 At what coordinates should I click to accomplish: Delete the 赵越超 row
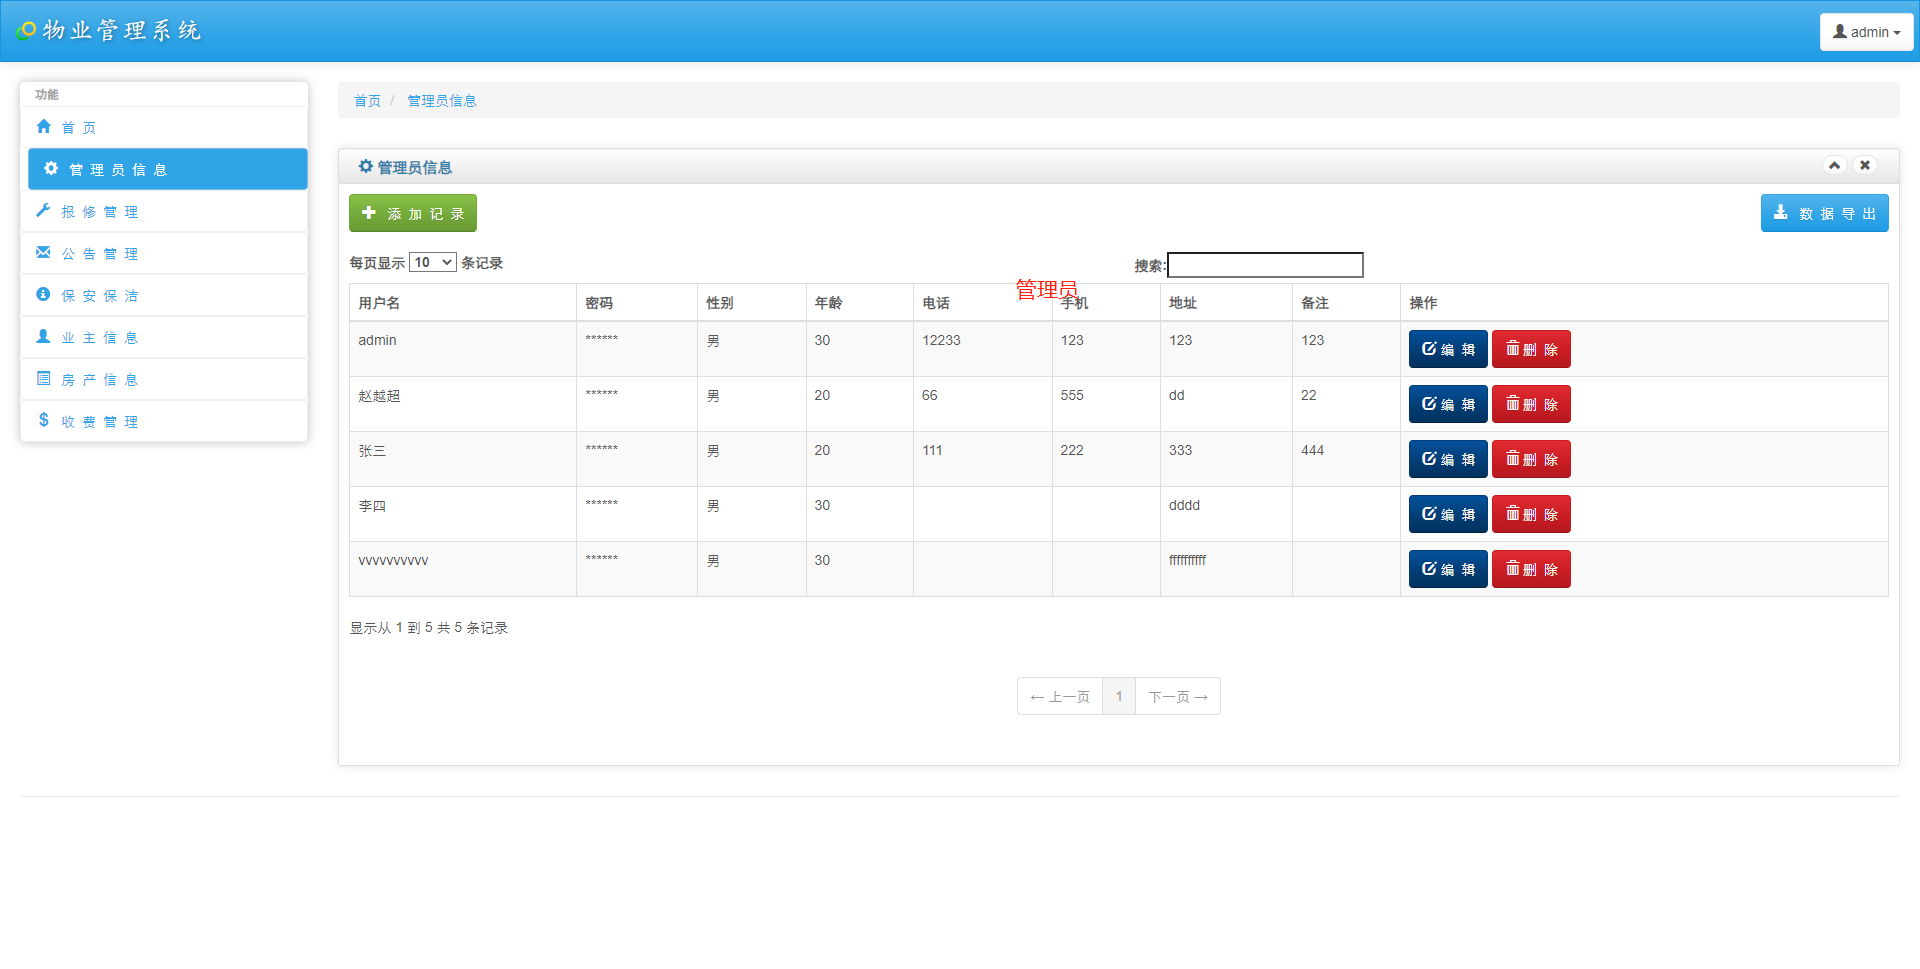tap(1531, 404)
